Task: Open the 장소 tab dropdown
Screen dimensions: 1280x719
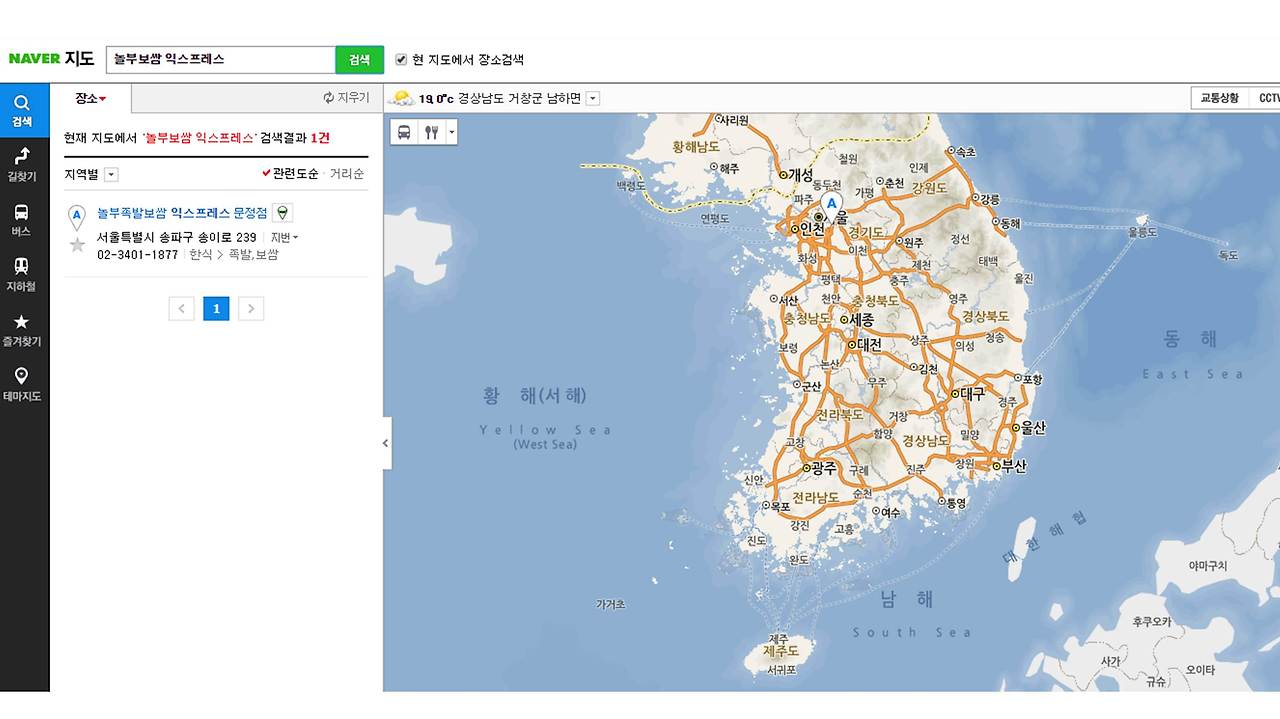Action: pos(90,98)
